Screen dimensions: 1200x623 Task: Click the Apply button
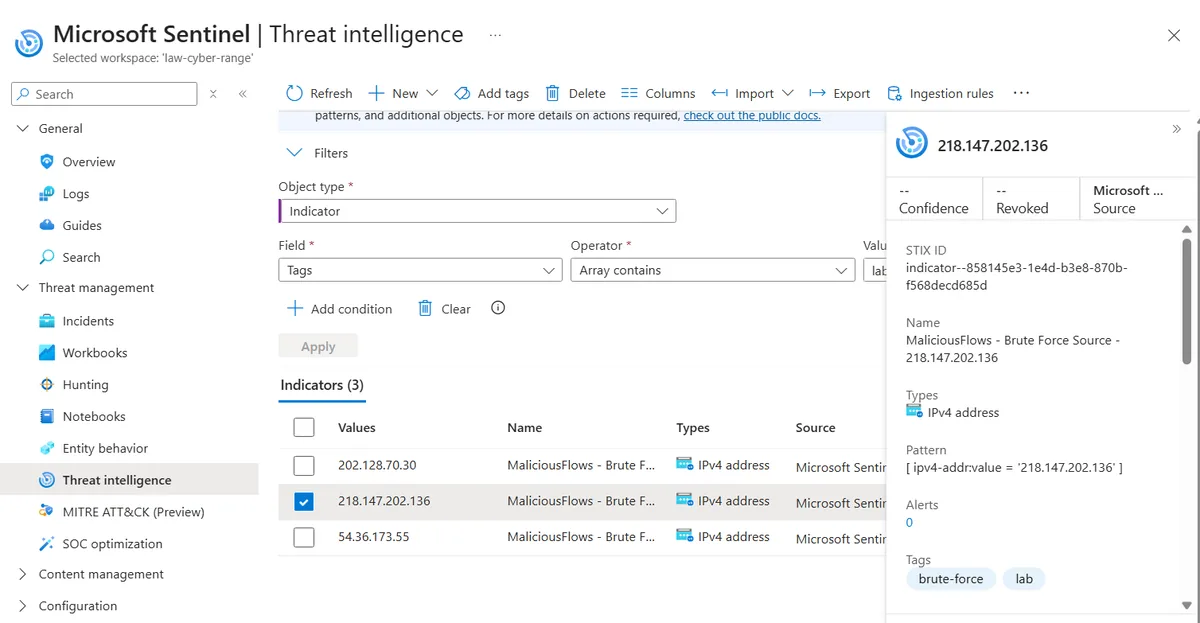pyautogui.click(x=318, y=346)
